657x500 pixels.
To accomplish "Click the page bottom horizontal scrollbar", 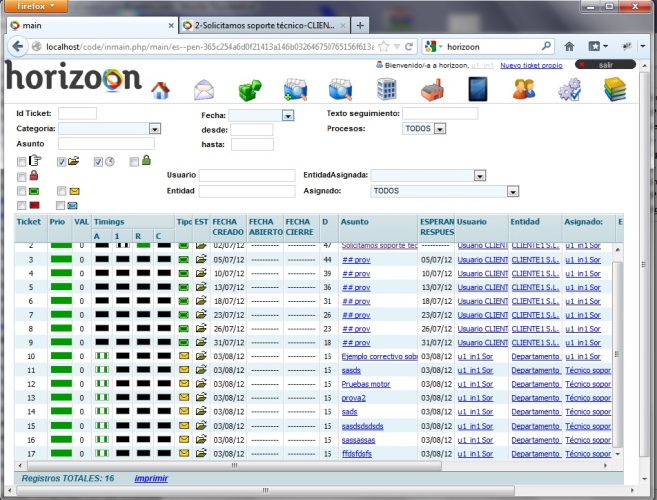I will click(x=265, y=490).
